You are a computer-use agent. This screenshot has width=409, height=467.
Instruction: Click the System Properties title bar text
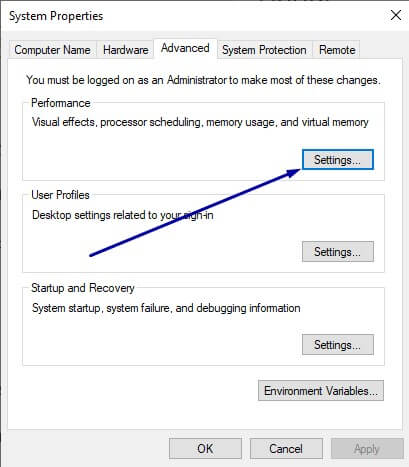pos(56,16)
